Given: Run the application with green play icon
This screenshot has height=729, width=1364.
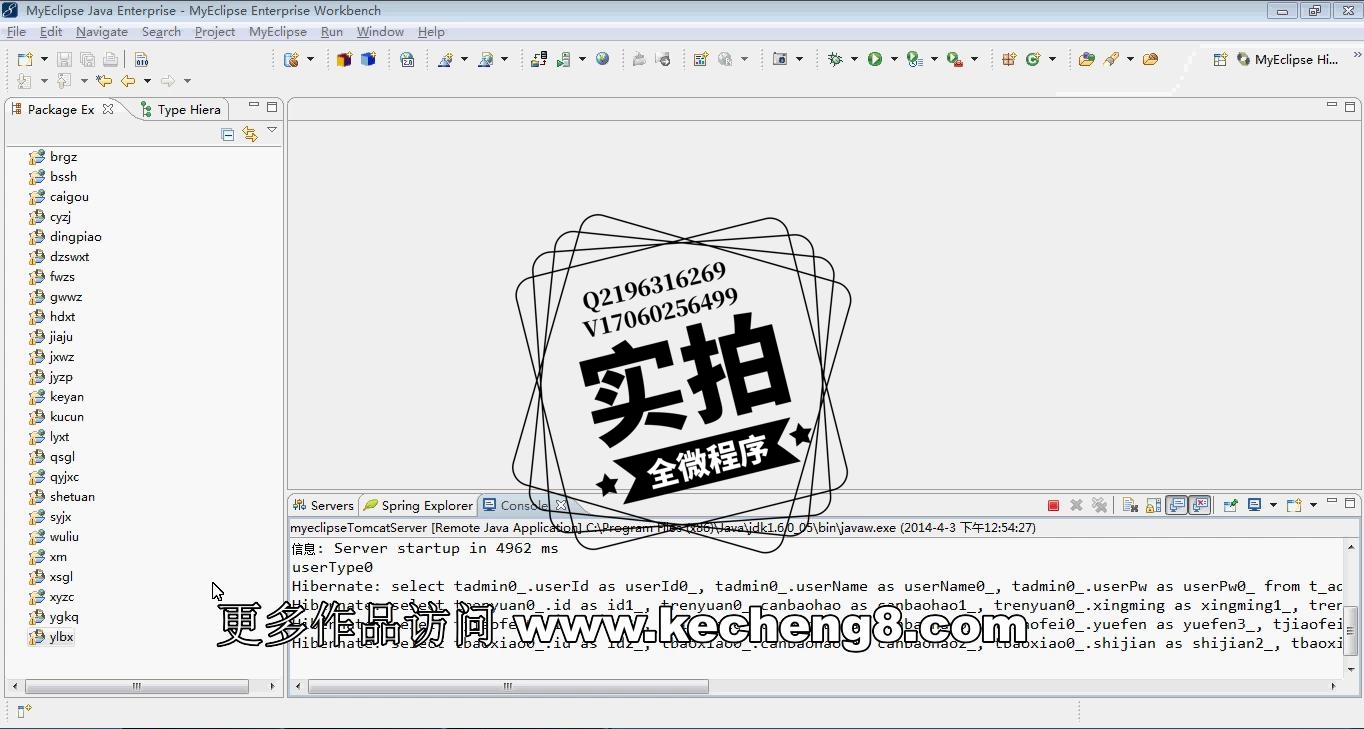Looking at the screenshot, I should 875,60.
